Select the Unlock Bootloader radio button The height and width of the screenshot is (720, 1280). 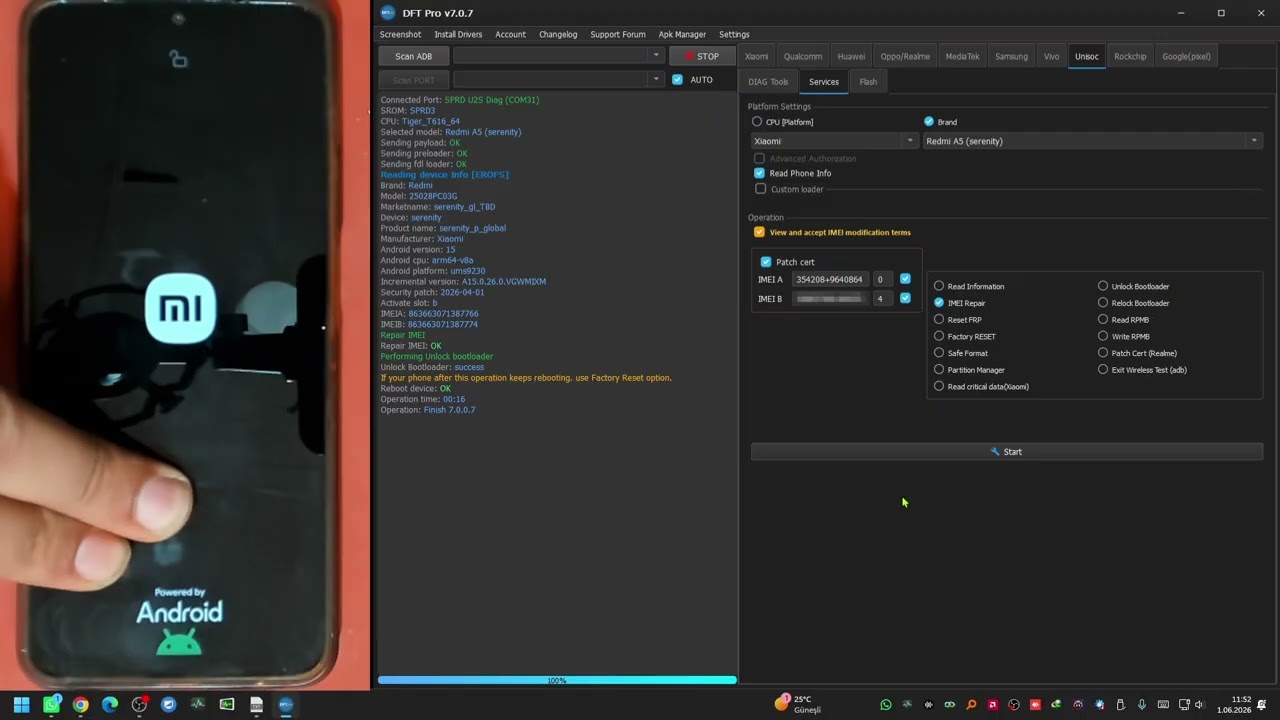(x=1103, y=286)
